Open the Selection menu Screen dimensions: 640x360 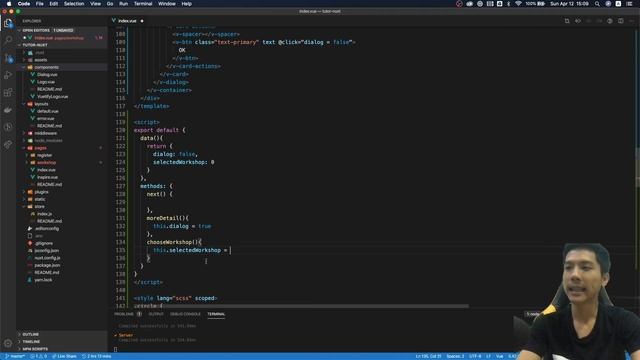click(x=74, y=4)
